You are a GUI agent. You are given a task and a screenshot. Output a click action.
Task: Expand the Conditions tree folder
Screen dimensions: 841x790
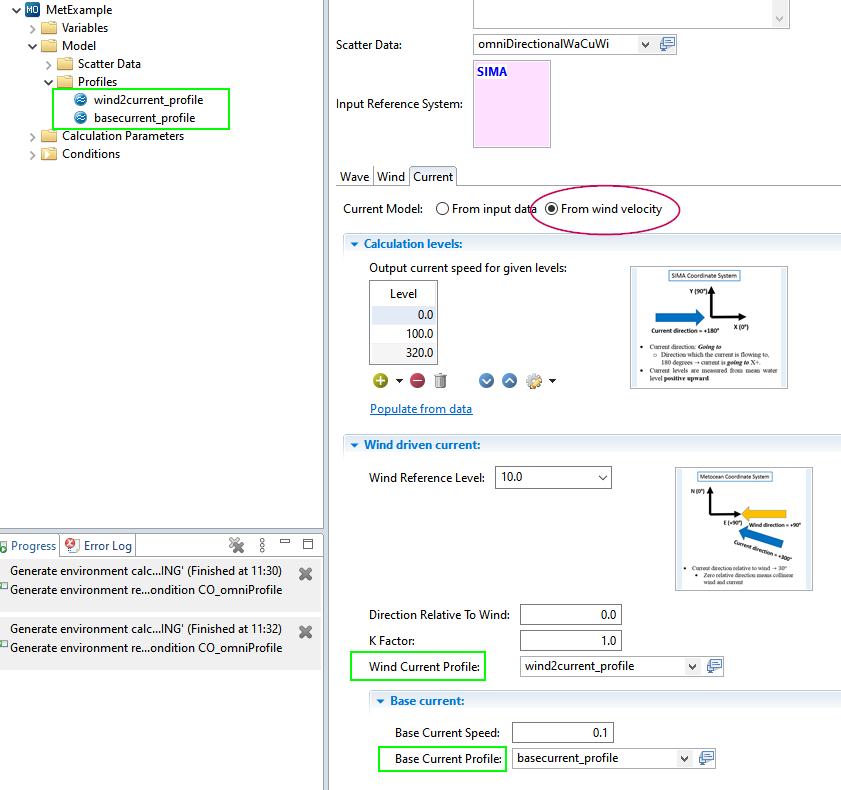click(32, 154)
